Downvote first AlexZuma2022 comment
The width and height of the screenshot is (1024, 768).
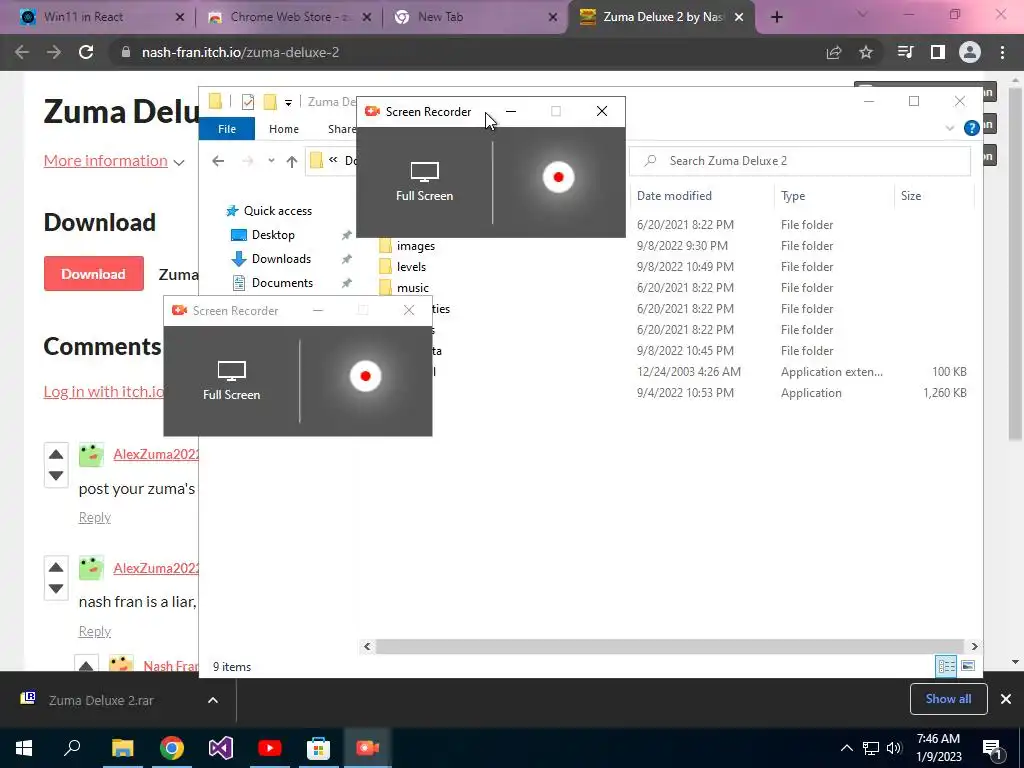[56, 475]
